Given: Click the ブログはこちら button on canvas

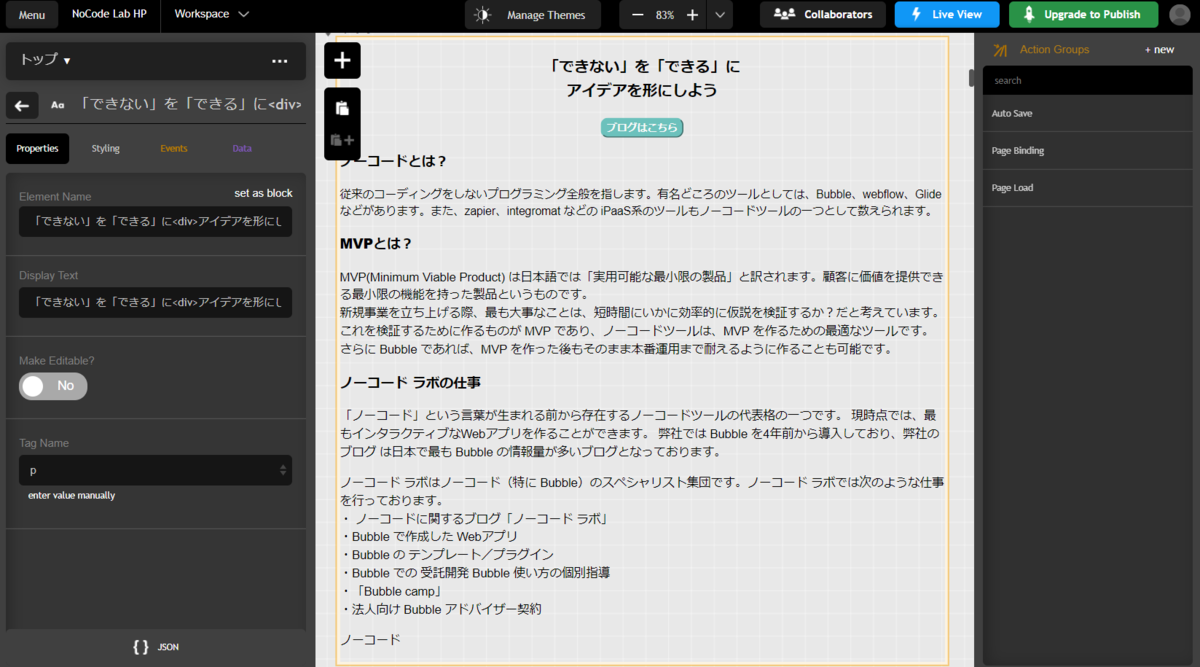Looking at the screenshot, I should click(x=642, y=127).
